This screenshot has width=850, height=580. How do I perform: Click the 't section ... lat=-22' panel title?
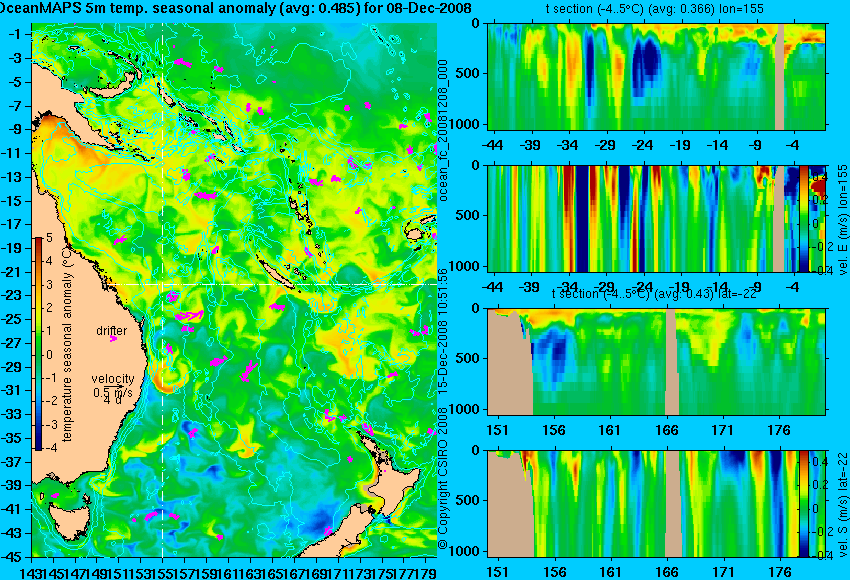click(x=654, y=293)
